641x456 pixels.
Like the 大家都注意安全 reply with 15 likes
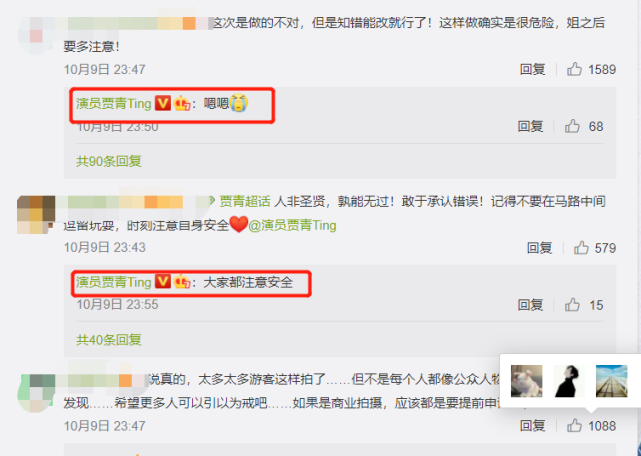[572, 305]
